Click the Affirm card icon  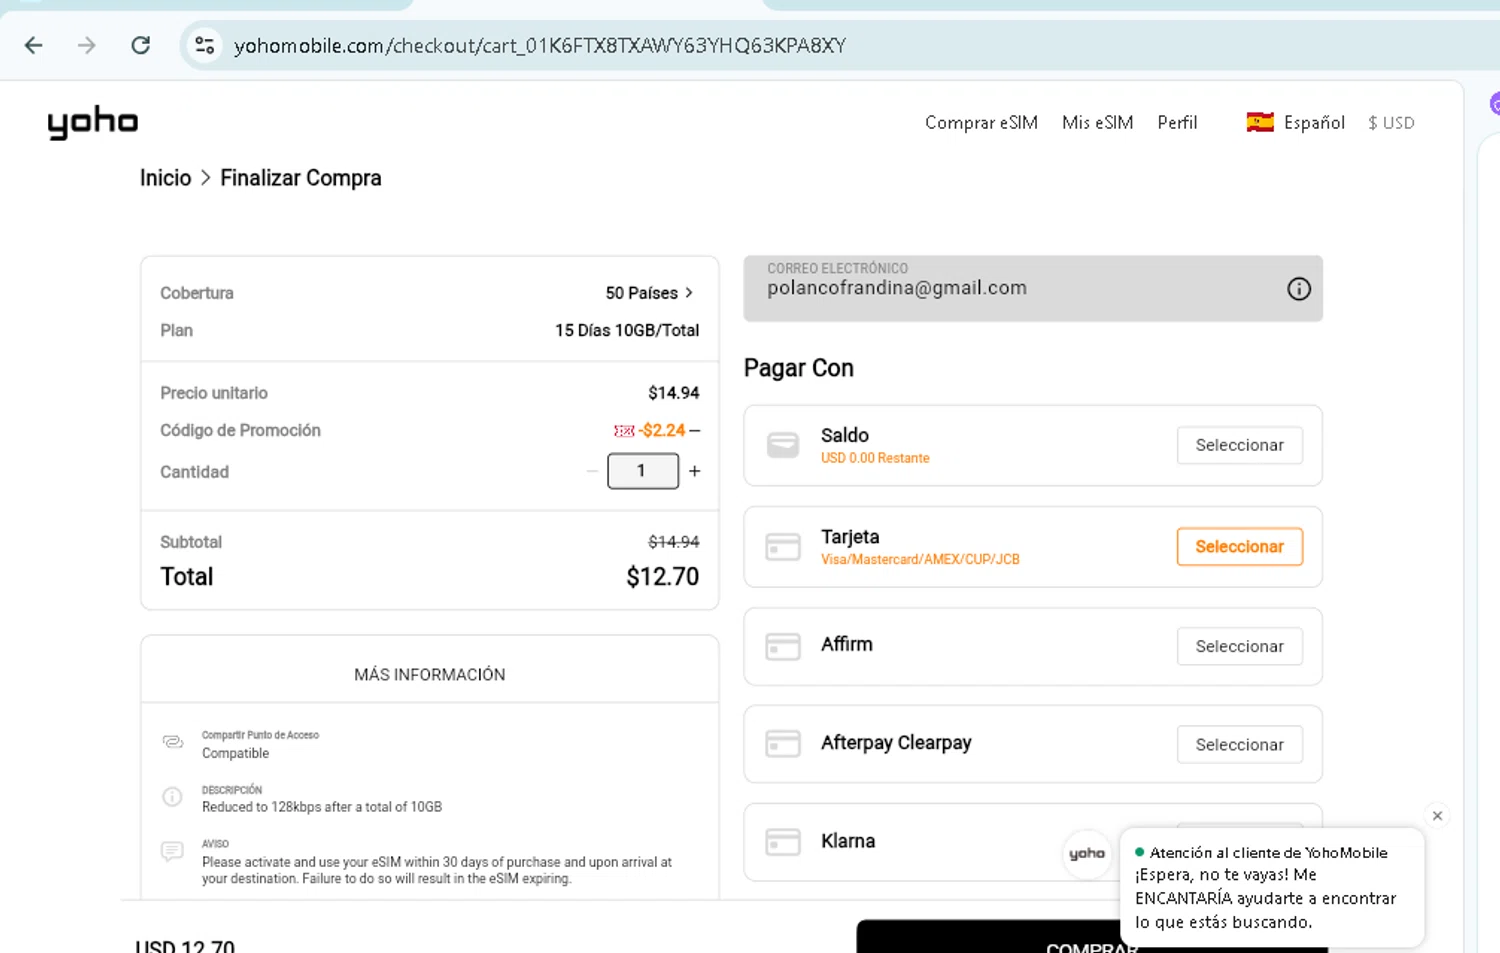coord(783,646)
